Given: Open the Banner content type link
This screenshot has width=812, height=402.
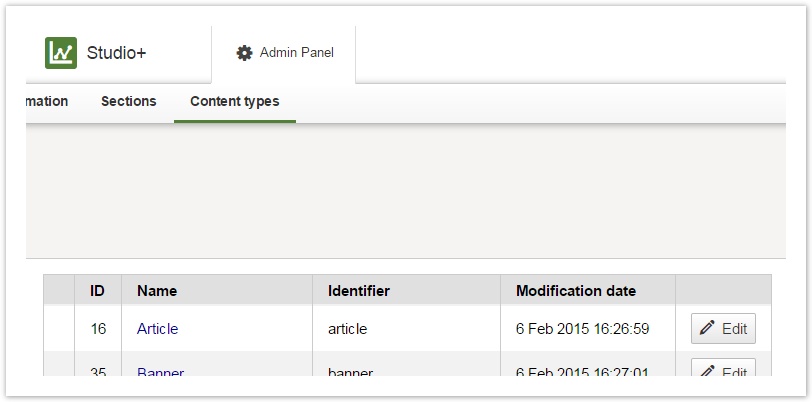Looking at the screenshot, I should coord(160,373).
